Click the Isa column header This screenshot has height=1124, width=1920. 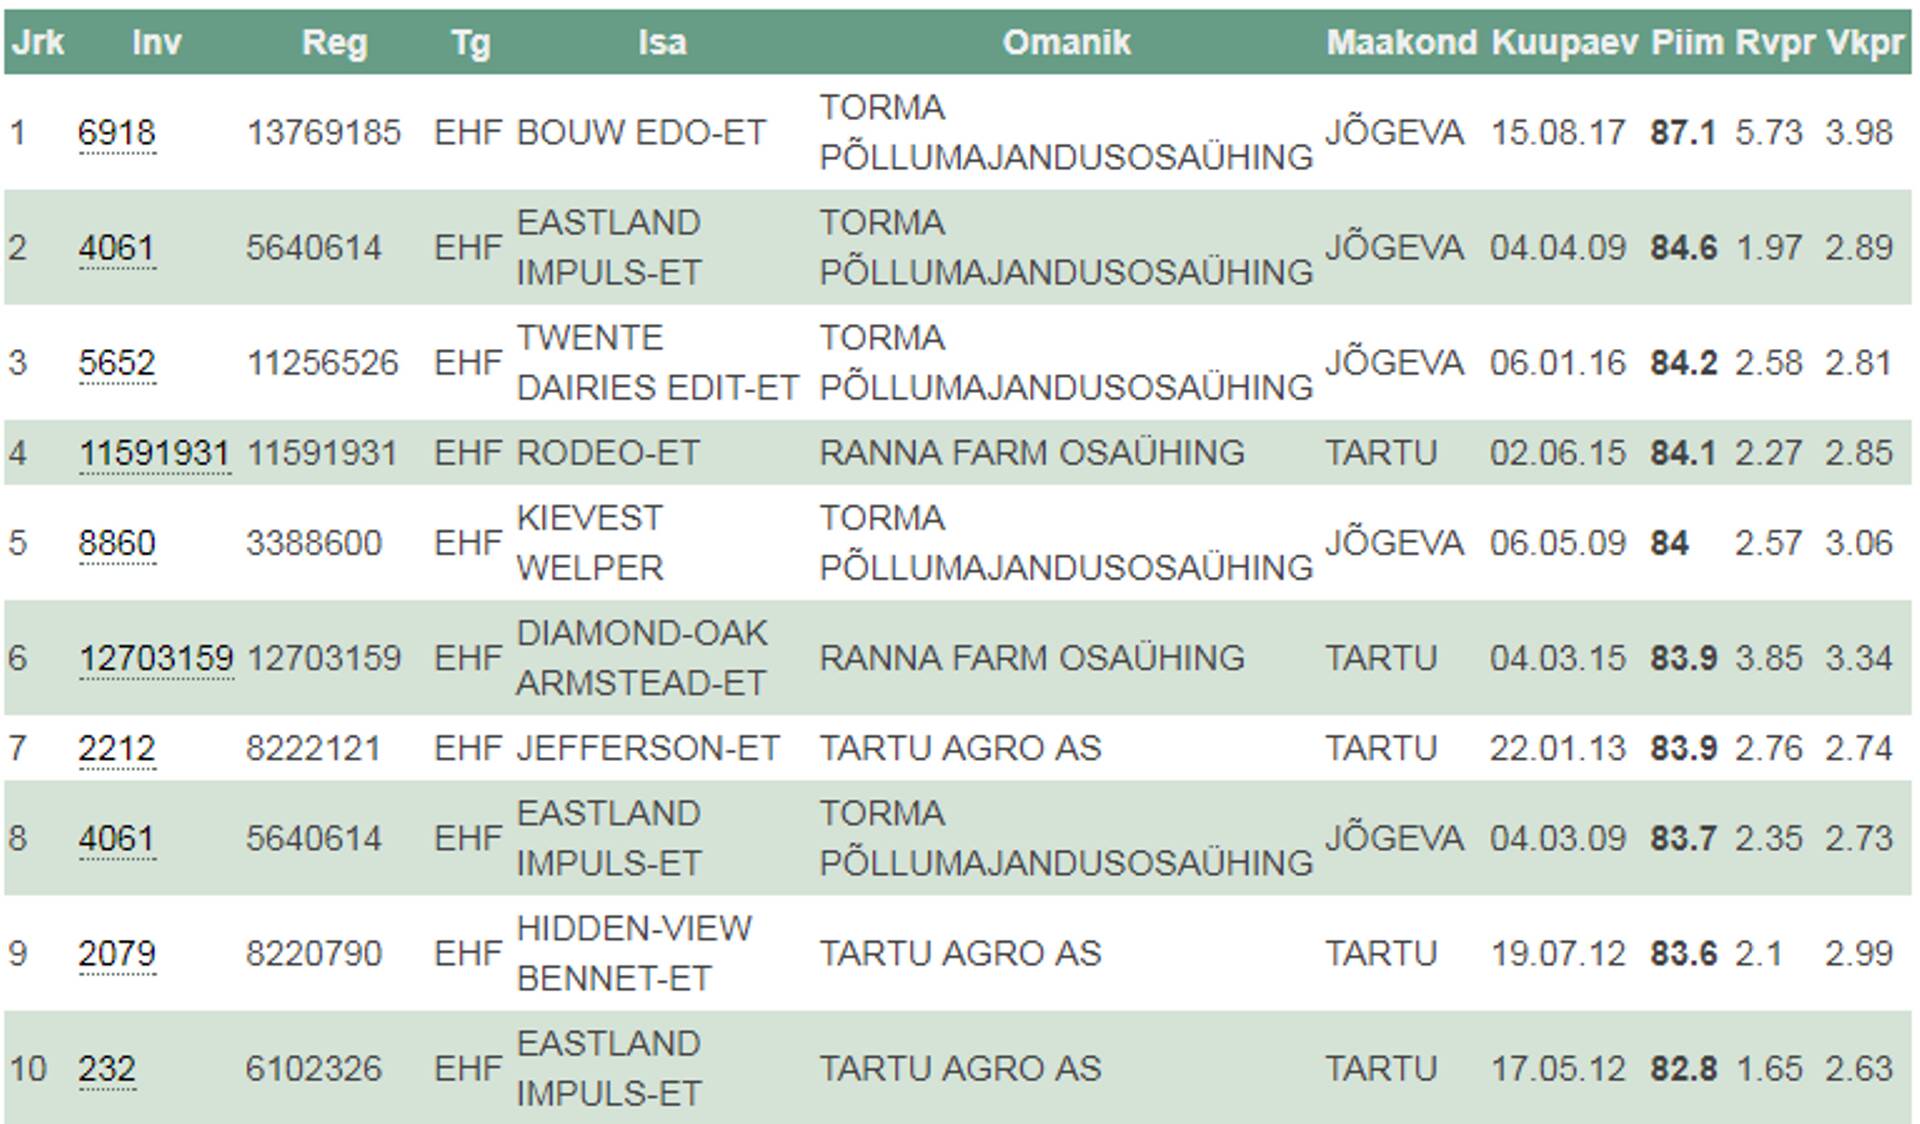point(662,43)
